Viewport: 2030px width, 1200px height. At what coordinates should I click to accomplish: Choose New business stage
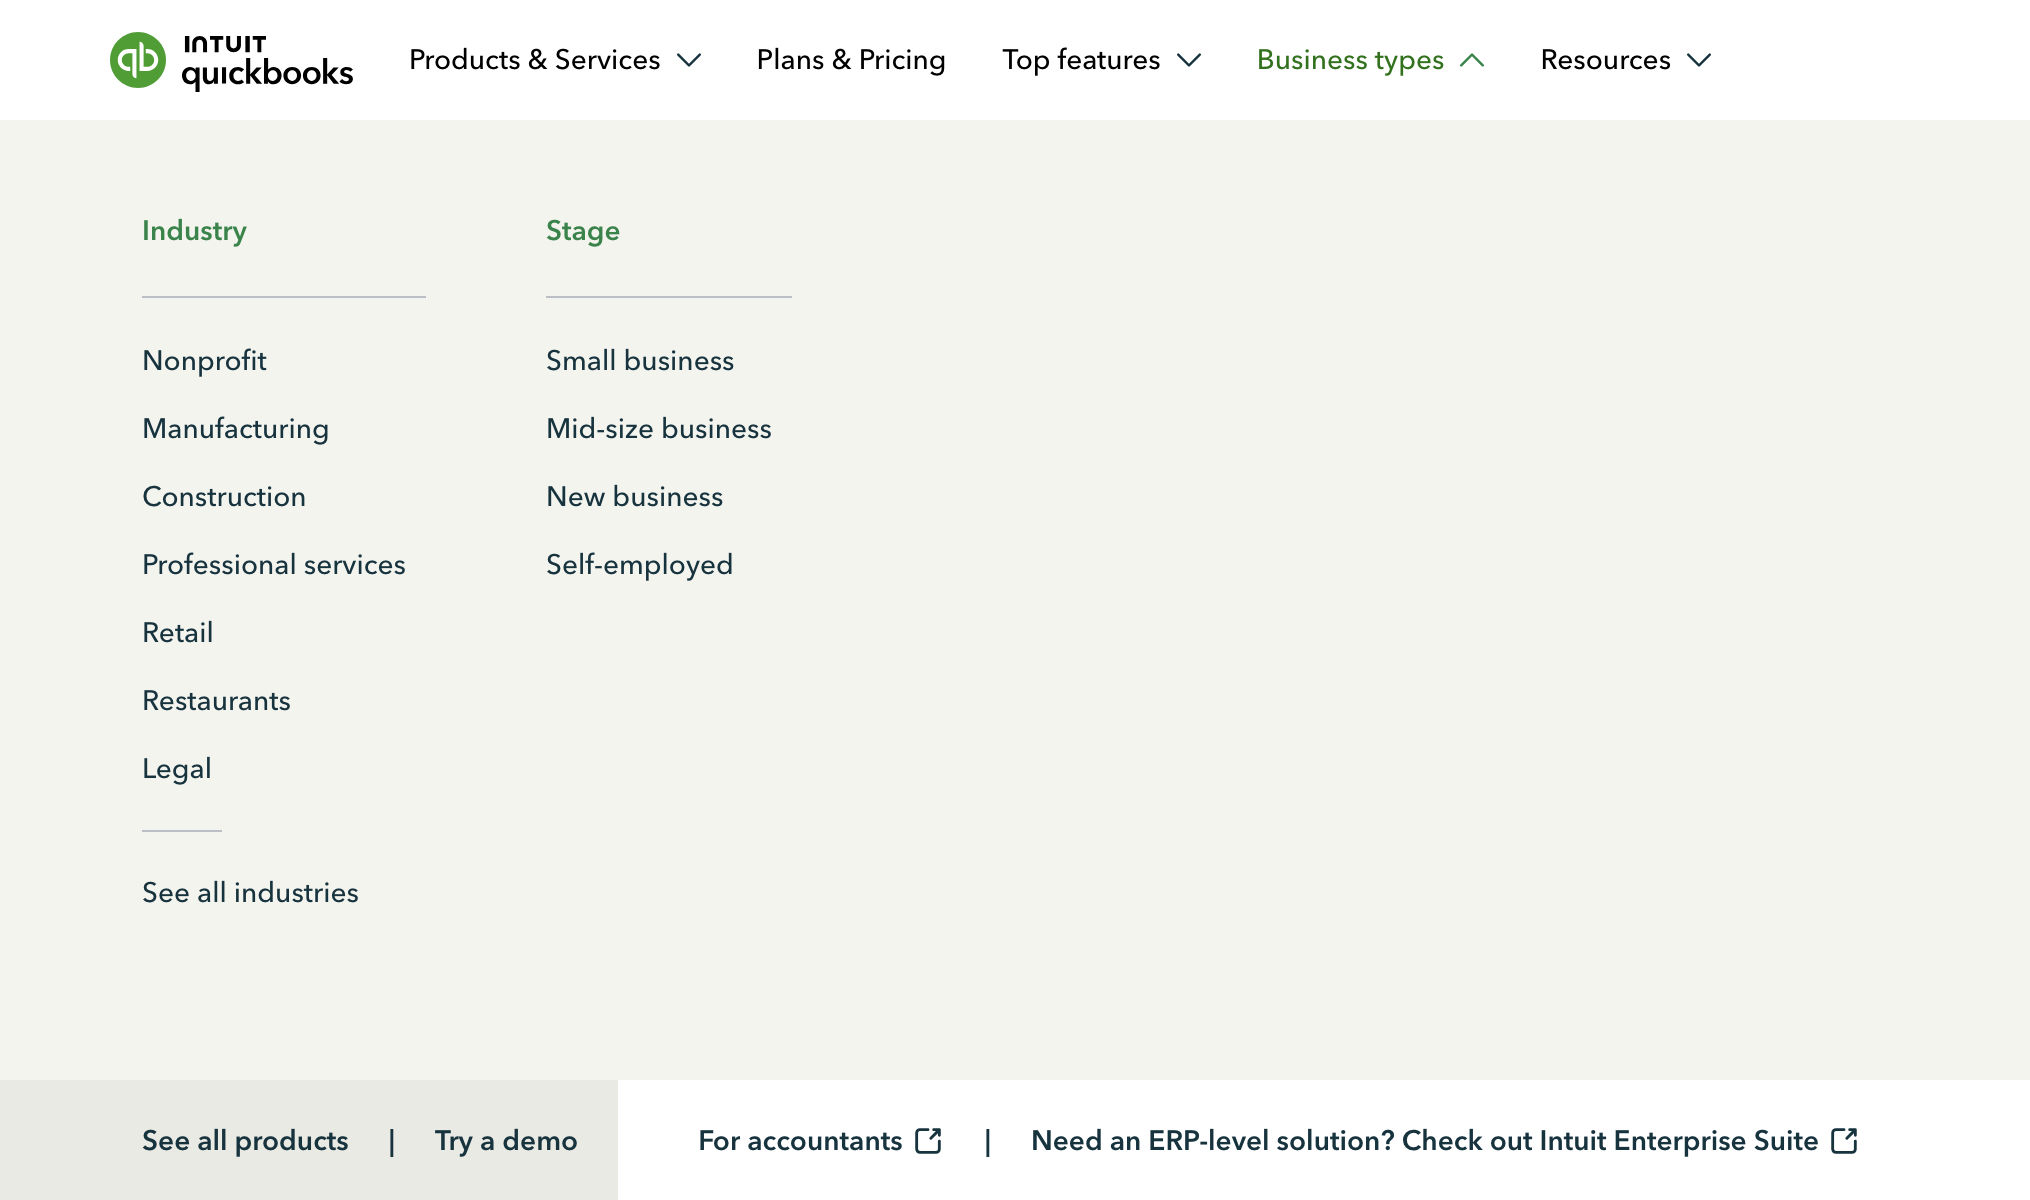(635, 496)
